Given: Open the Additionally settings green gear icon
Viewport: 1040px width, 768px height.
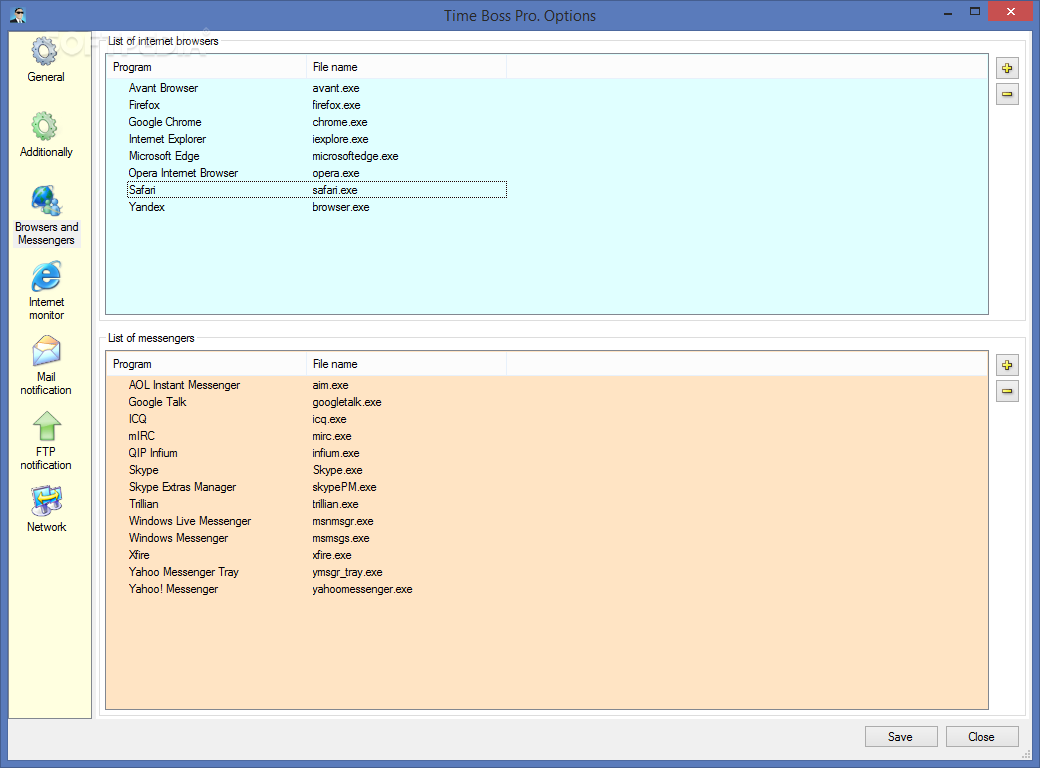Looking at the screenshot, I should 45,126.
